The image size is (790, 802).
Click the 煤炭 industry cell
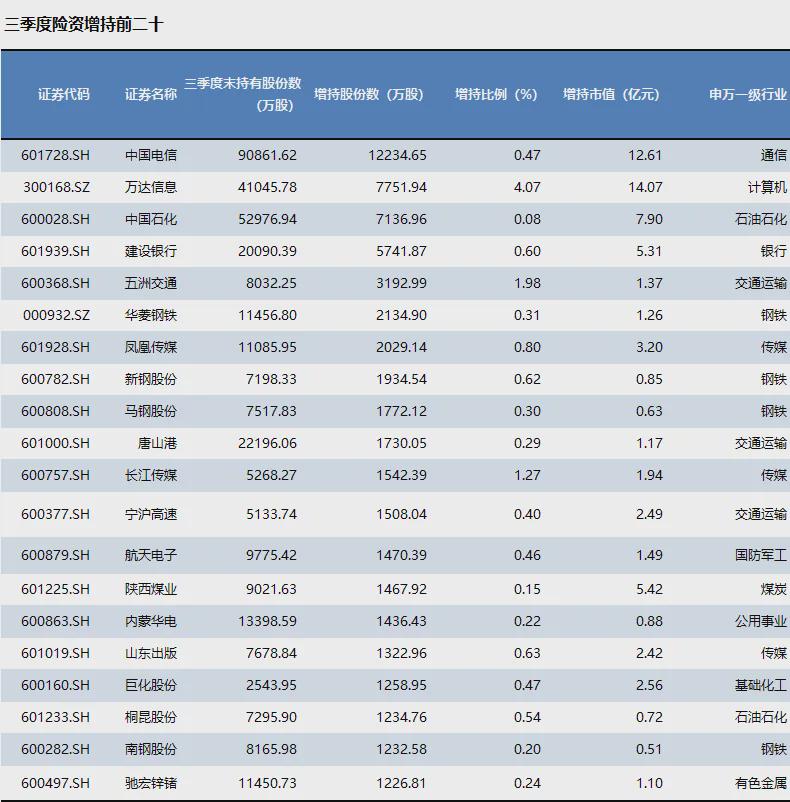774,589
